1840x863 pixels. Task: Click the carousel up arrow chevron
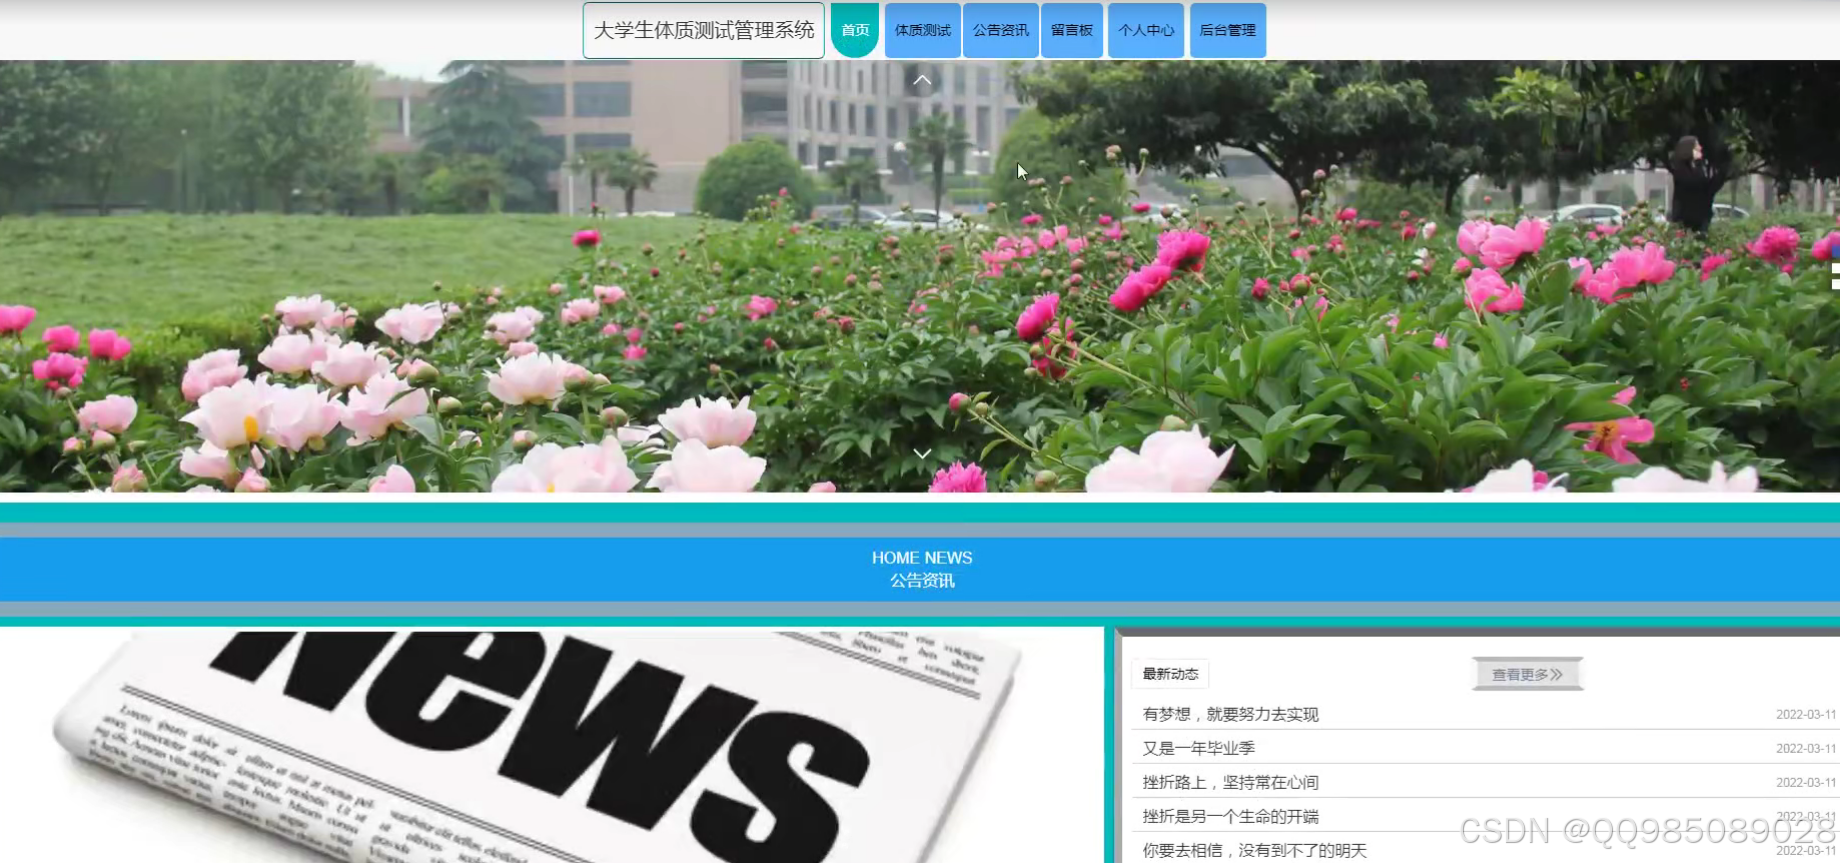(x=922, y=80)
